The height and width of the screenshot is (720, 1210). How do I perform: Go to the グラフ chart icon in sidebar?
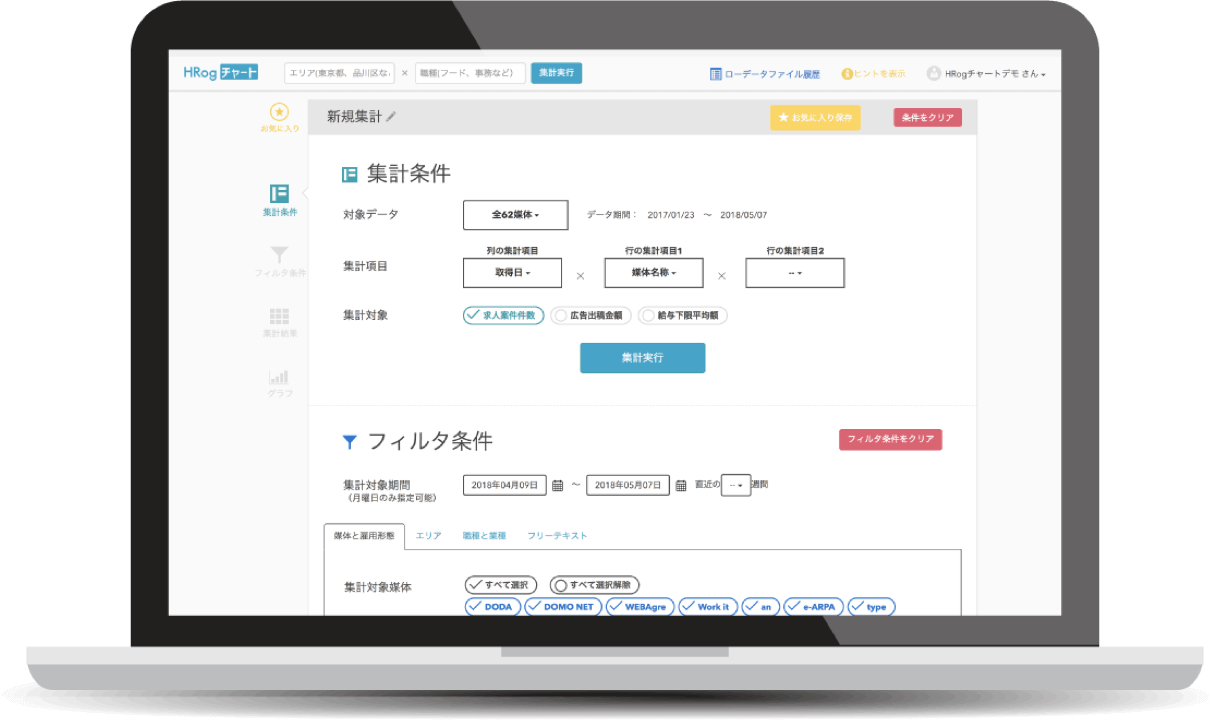279,378
